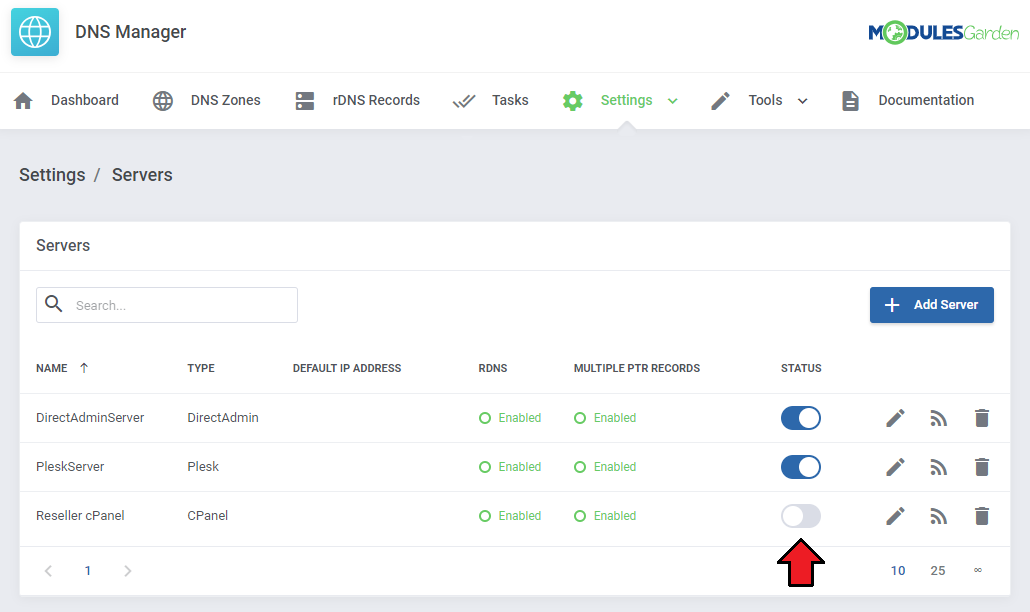Sort by Name ascending arrow
Viewport: 1030px width, 612px height.
84,368
